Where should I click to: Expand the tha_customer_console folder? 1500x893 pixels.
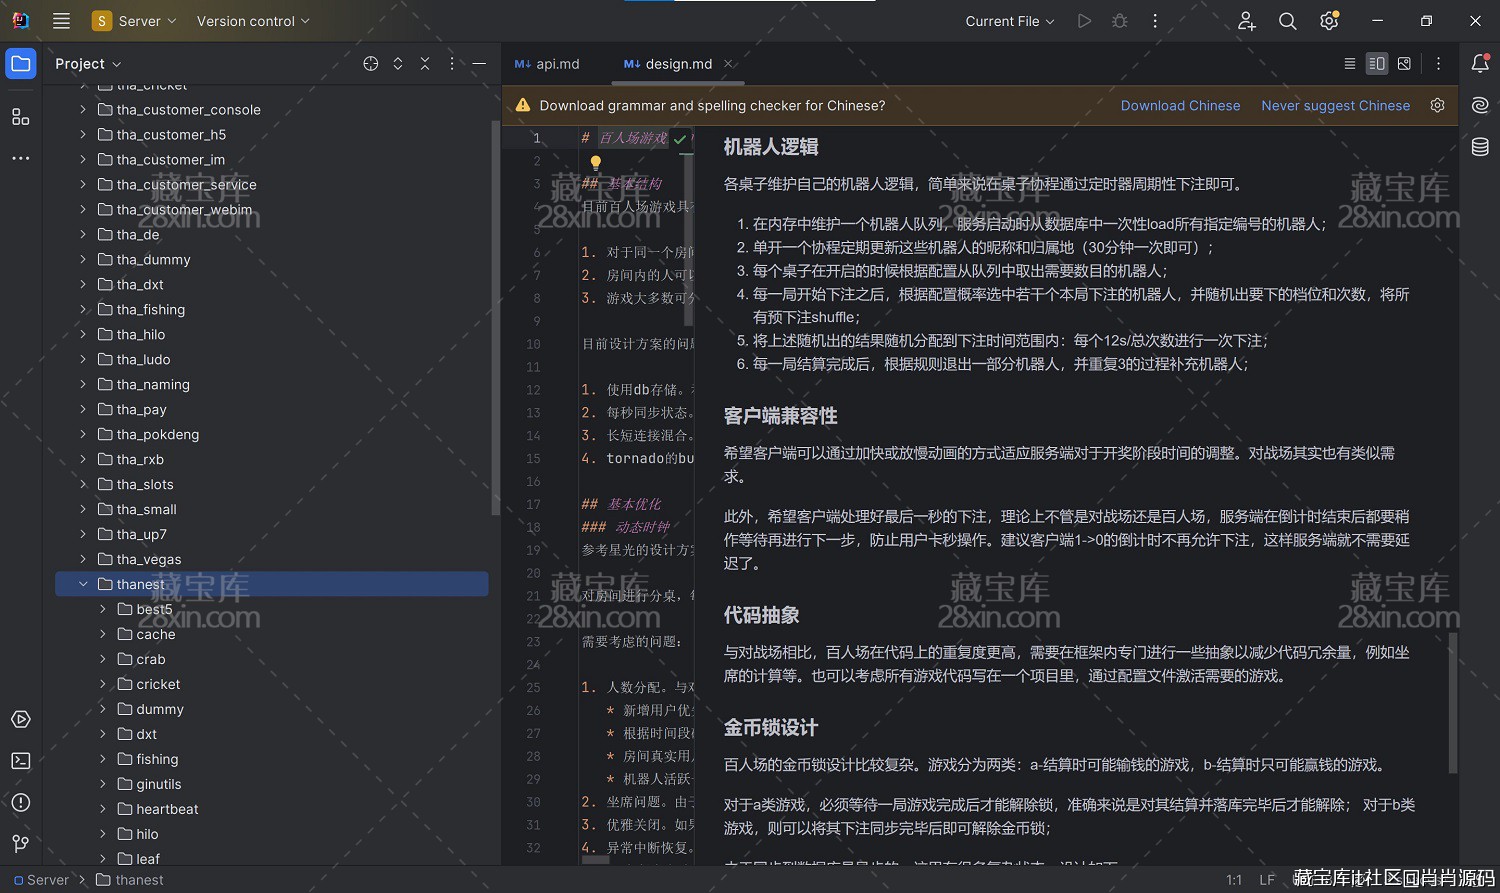point(83,109)
